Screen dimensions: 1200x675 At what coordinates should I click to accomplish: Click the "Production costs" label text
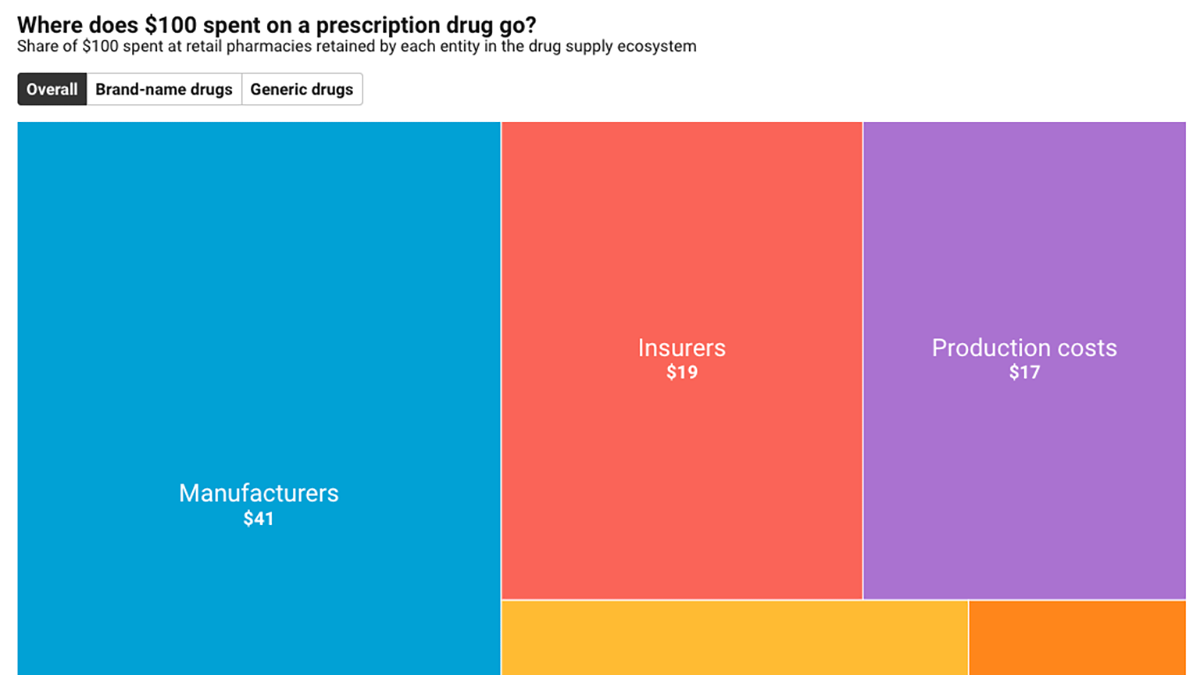1024,348
